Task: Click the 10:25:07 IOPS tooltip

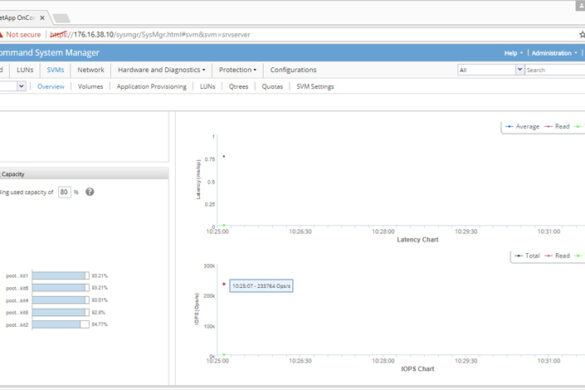Action: coord(261,286)
